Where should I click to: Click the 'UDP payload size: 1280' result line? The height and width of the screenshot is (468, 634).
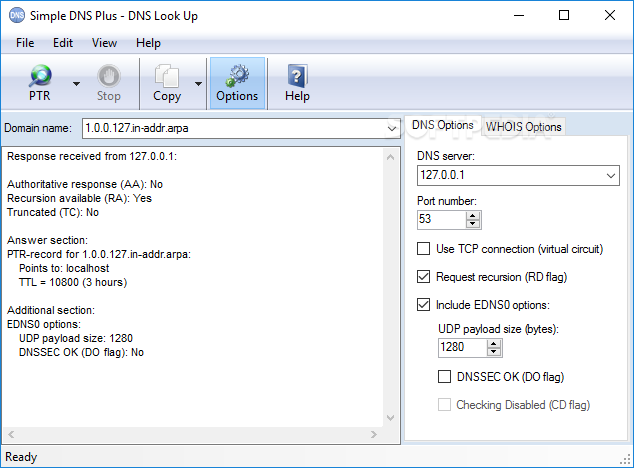tap(76, 338)
